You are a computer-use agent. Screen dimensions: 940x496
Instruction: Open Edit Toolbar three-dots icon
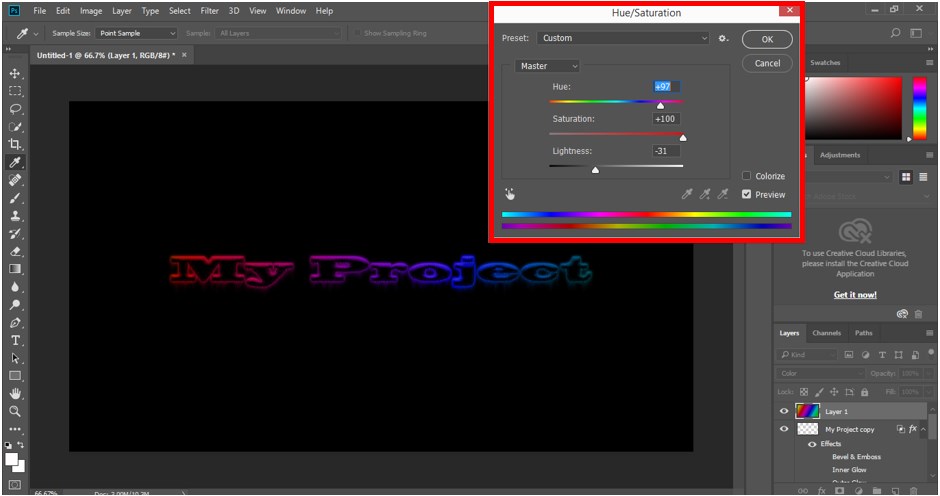tap(14, 429)
